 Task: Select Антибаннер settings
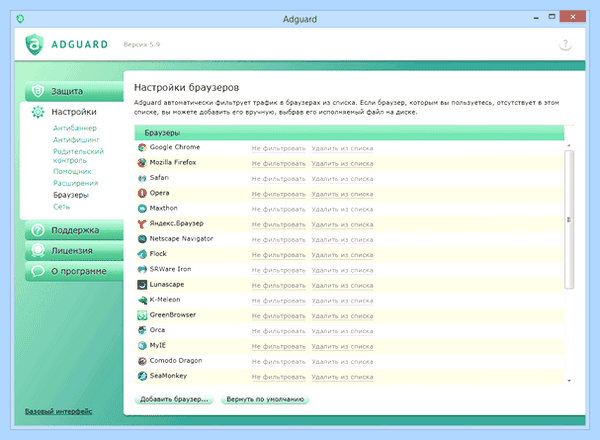coord(75,128)
